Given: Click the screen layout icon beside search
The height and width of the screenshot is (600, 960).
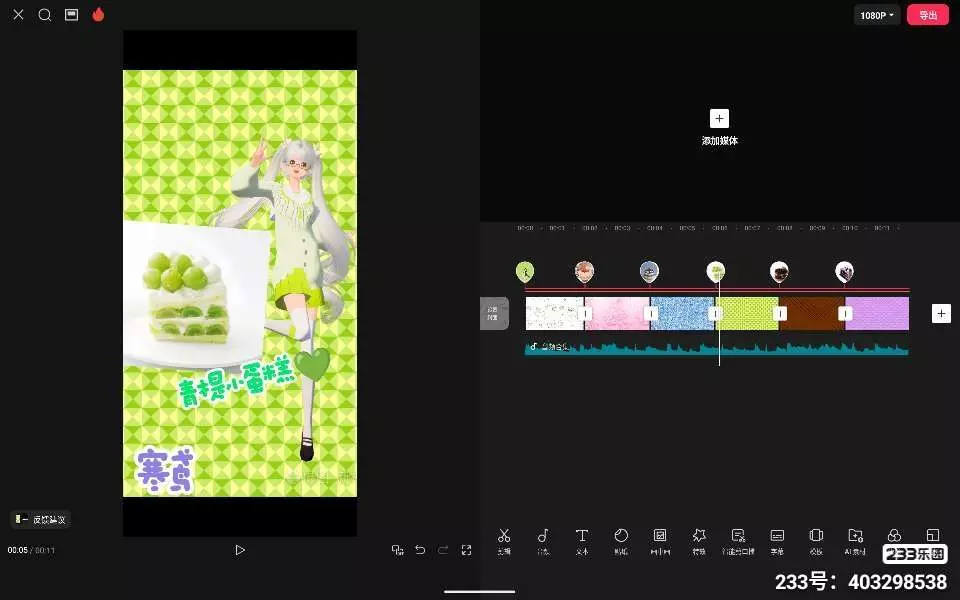Looking at the screenshot, I should click(x=72, y=15).
